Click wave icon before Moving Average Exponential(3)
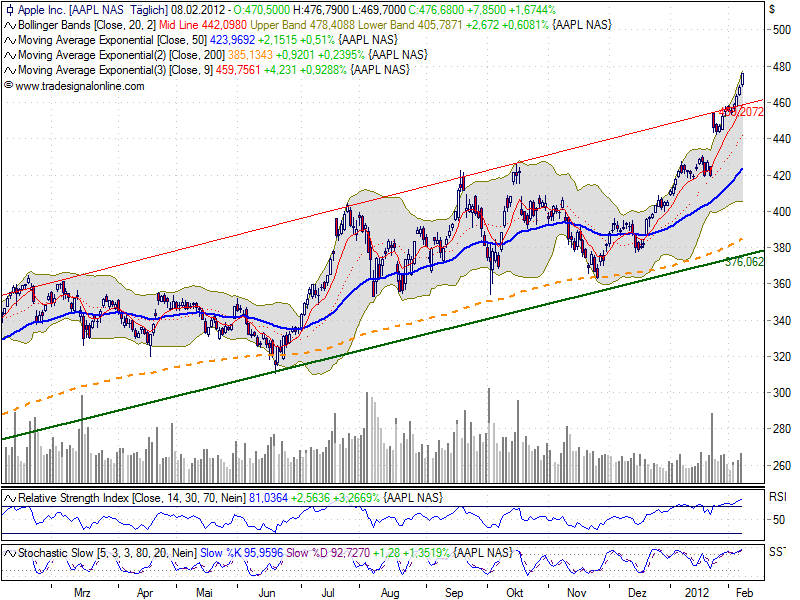Screen dimensions: 800x600 (10, 70)
